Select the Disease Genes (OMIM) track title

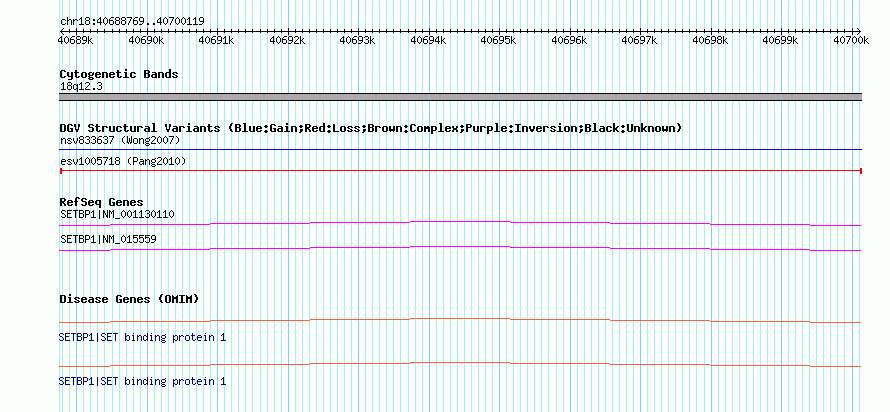pyautogui.click(x=129, y=299)
